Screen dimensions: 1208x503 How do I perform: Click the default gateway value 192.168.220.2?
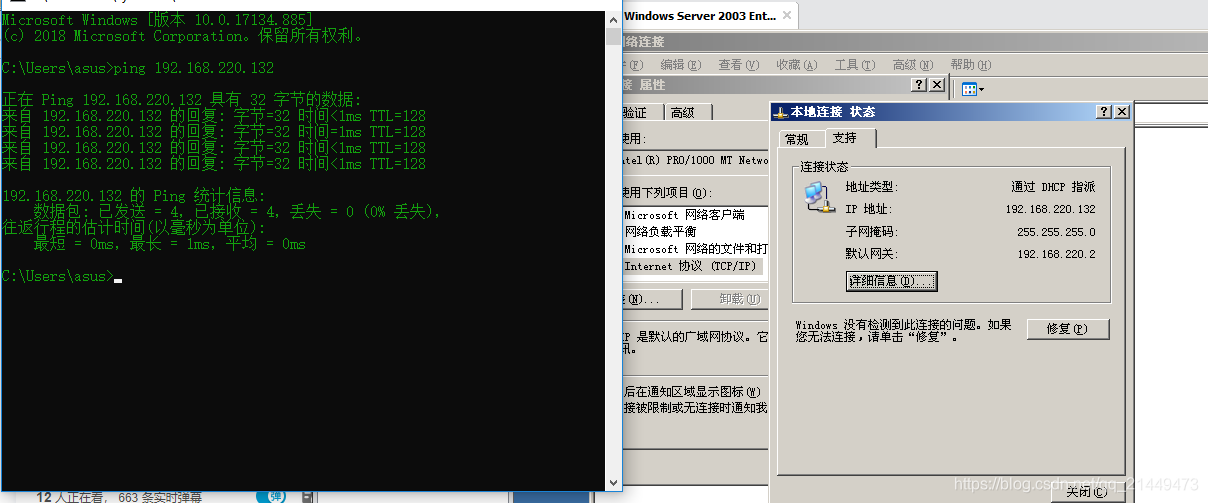click(1057, 254)
